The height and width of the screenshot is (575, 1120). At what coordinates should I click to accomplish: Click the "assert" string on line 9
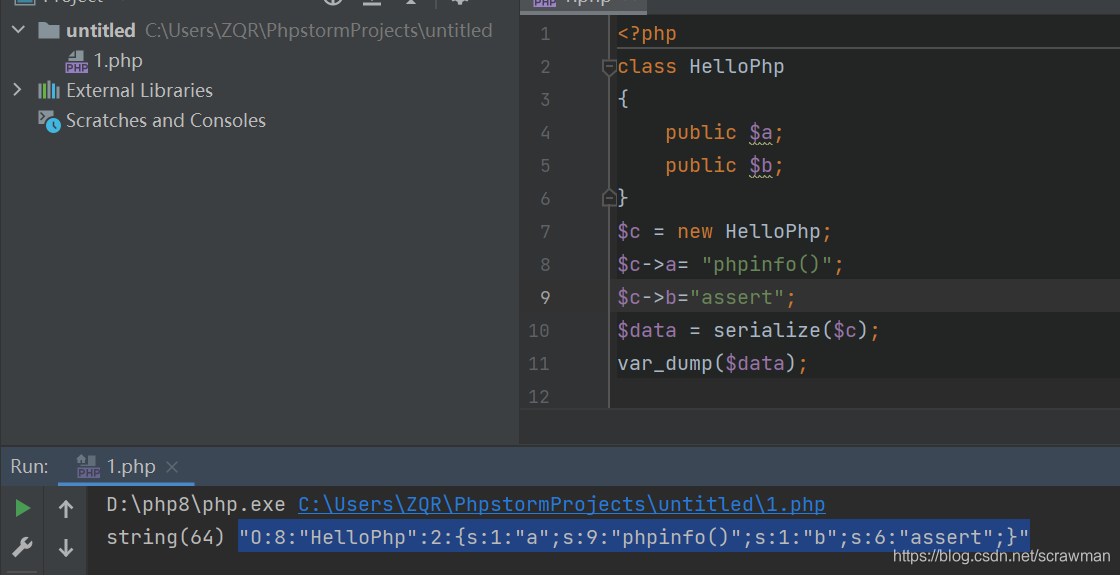click(x=736, y=297)
